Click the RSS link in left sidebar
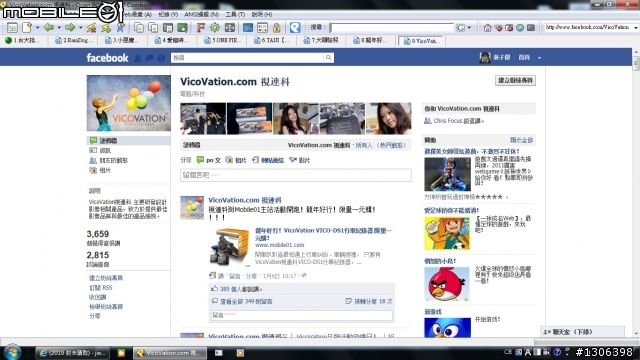The width and height of the screenshot is (640, 360). 101,287
